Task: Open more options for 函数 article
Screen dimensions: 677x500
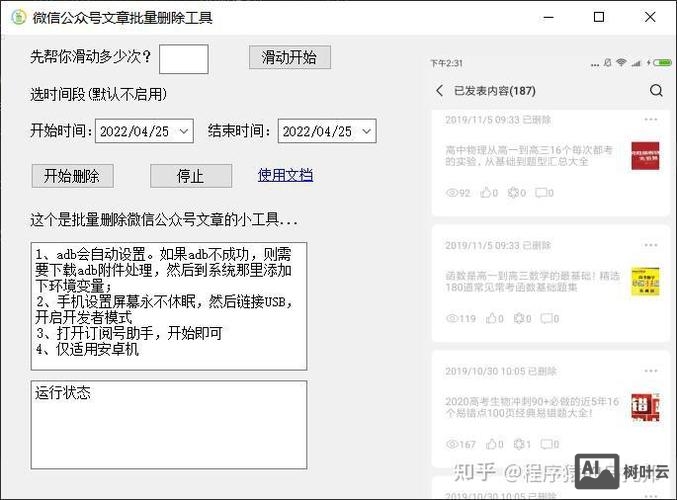Action: pos(651,245)
